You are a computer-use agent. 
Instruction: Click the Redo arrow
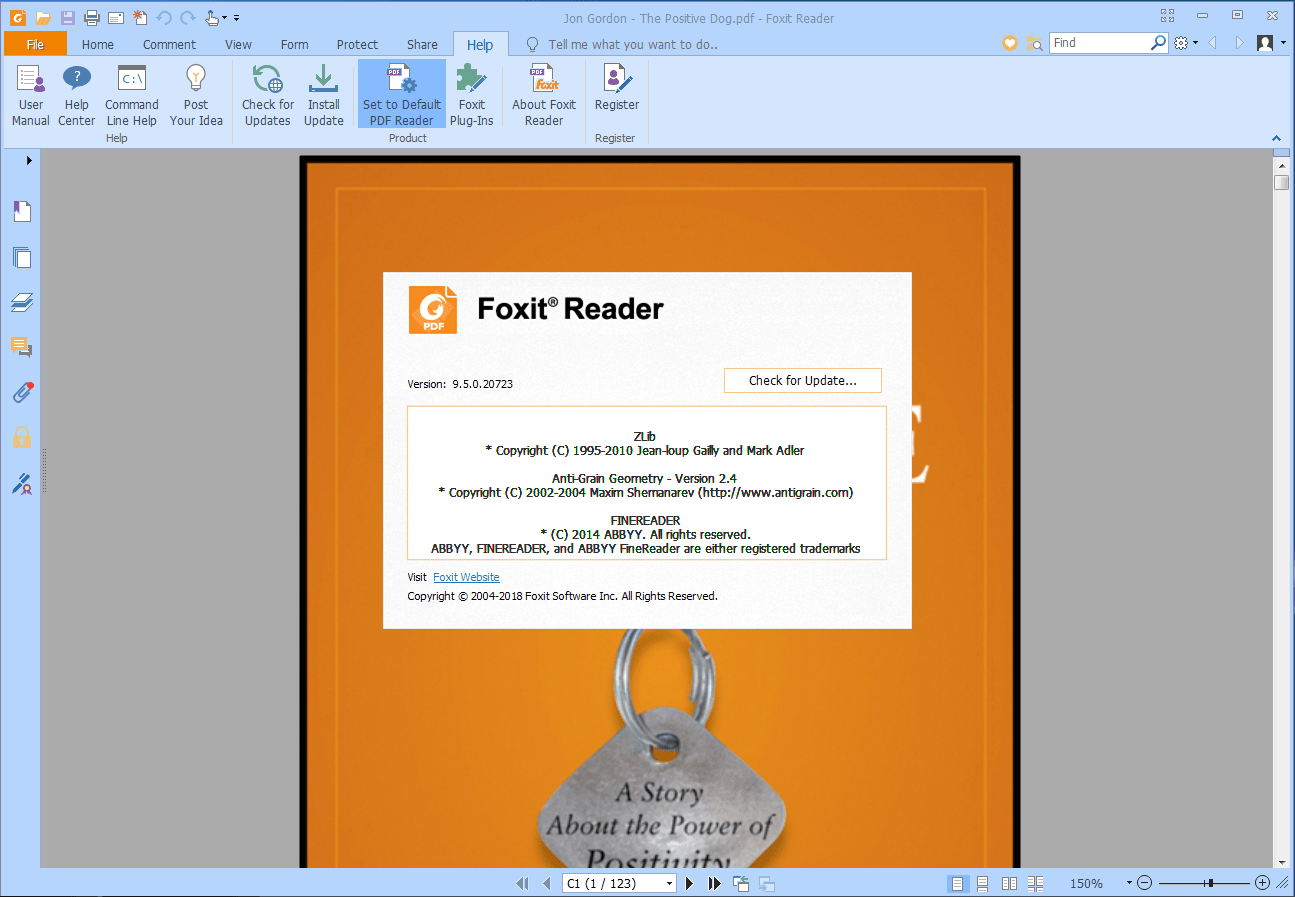(x=187, y=17)
